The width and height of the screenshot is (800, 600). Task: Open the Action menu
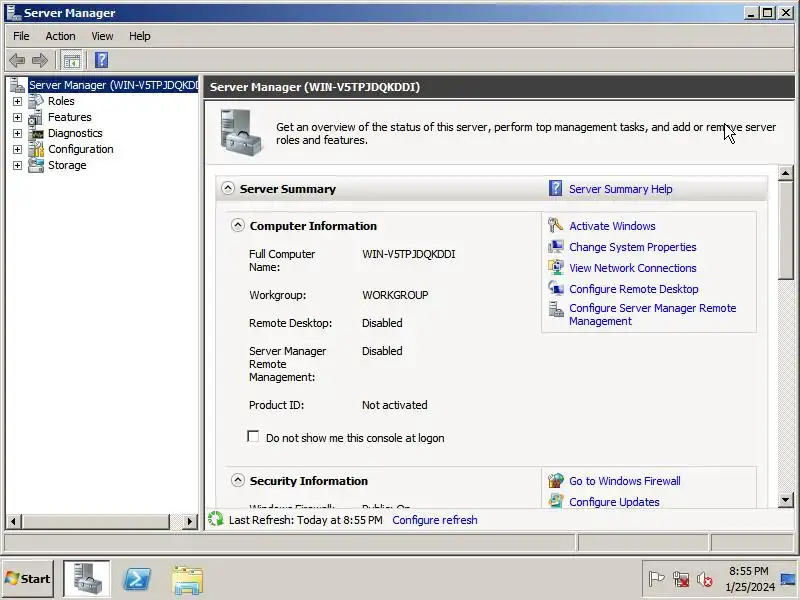click(x=60, y=36)
